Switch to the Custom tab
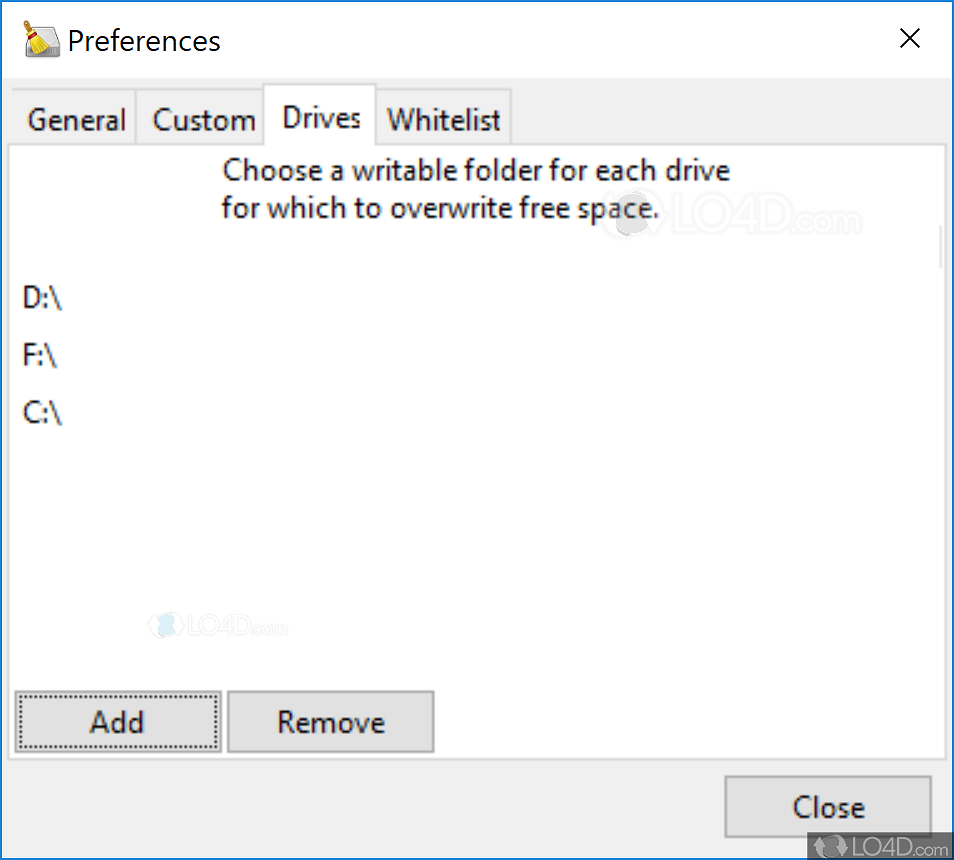Image resolution: width=954 pixels, height=860 pixels. pos(202,118)
